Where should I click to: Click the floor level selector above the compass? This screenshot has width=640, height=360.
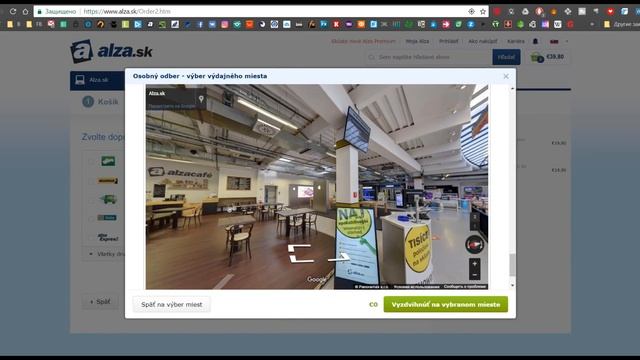[475, 221]
